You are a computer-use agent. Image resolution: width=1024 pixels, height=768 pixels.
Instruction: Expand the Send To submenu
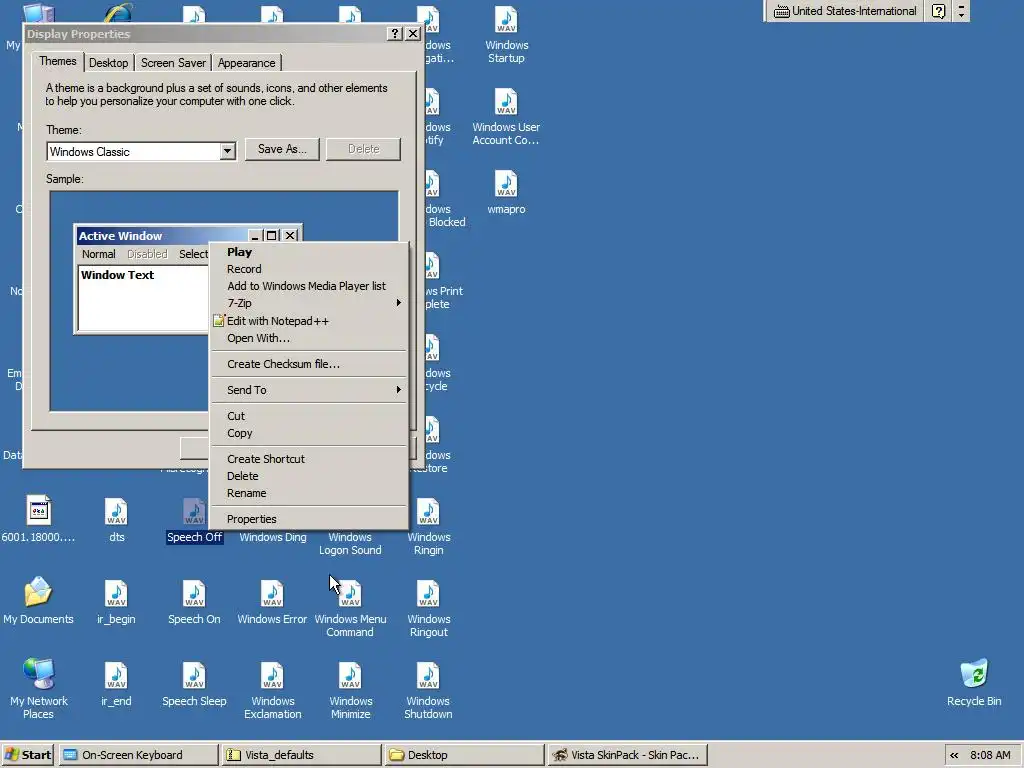[x=309, y=390]
